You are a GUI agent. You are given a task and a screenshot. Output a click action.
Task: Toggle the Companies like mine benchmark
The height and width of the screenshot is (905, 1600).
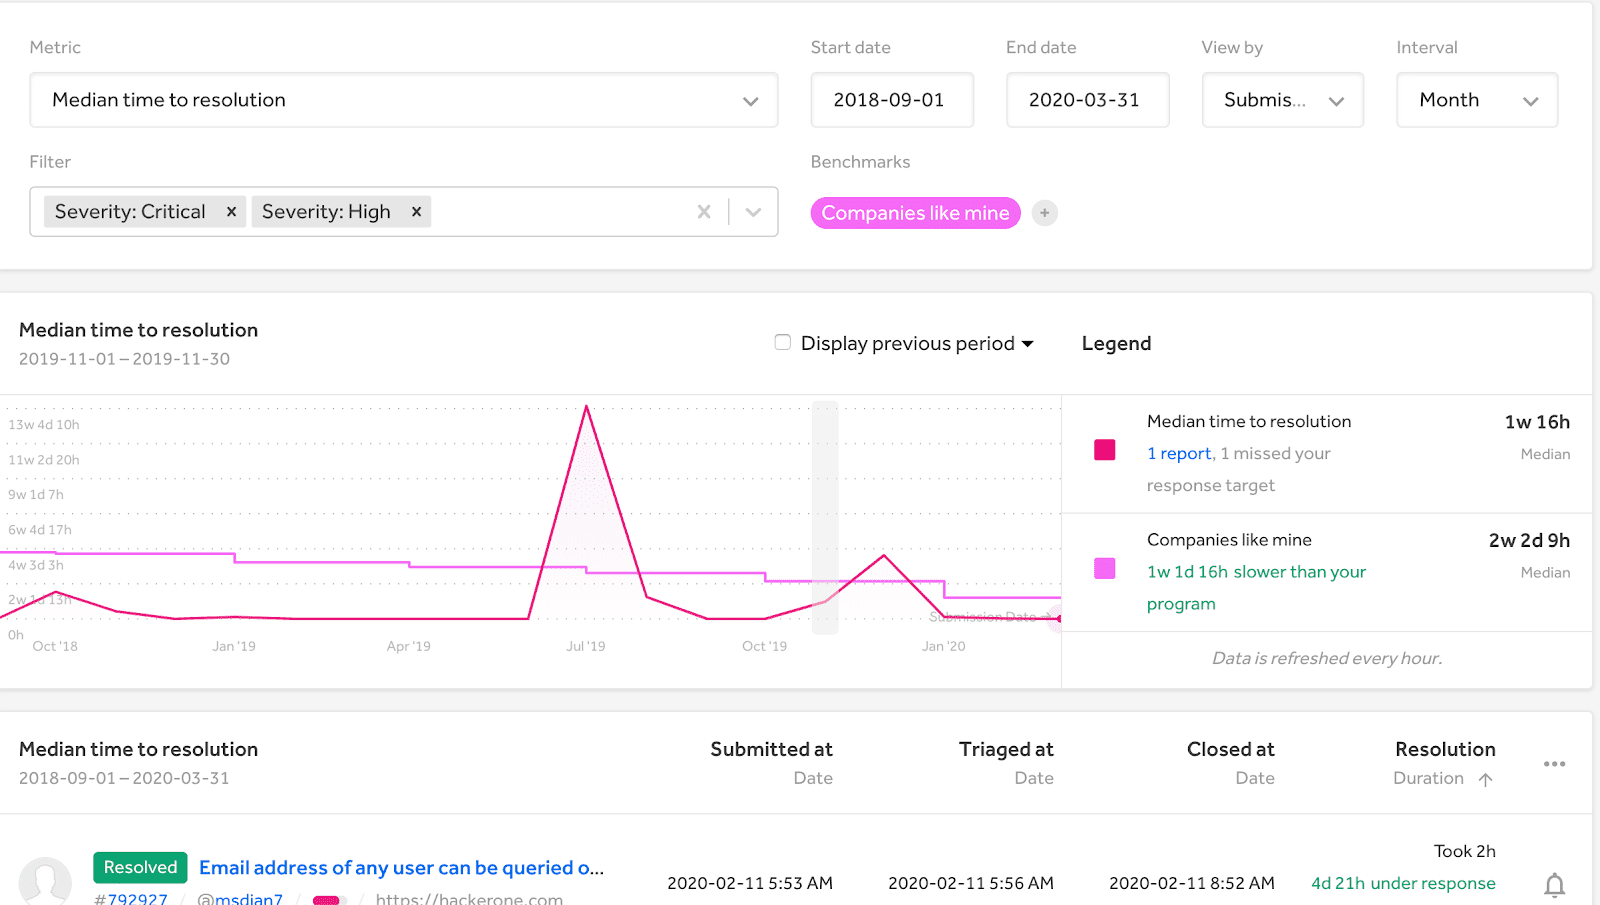point(915,213)
